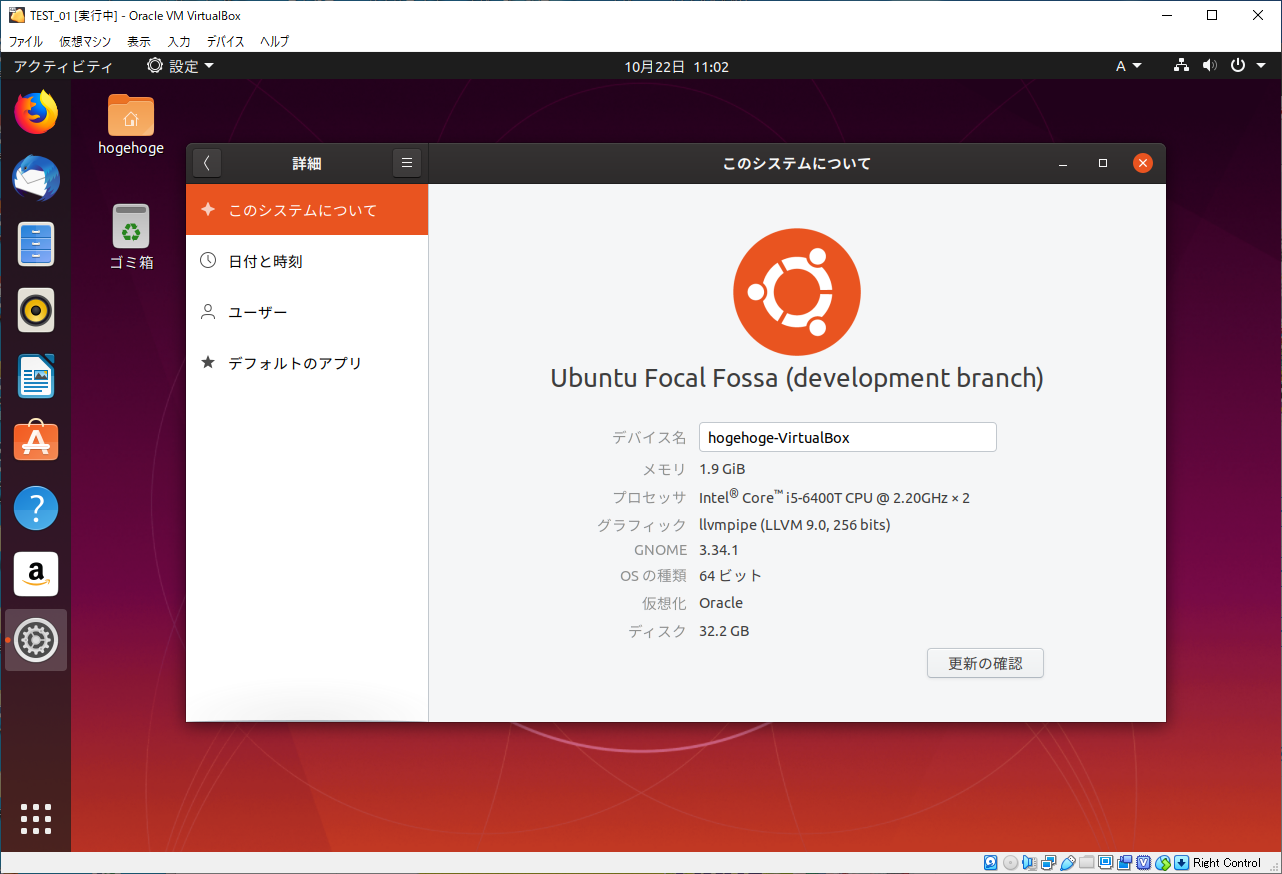Click the OS type value 64 ビット
1282x874 pixels.
[731, 576]
